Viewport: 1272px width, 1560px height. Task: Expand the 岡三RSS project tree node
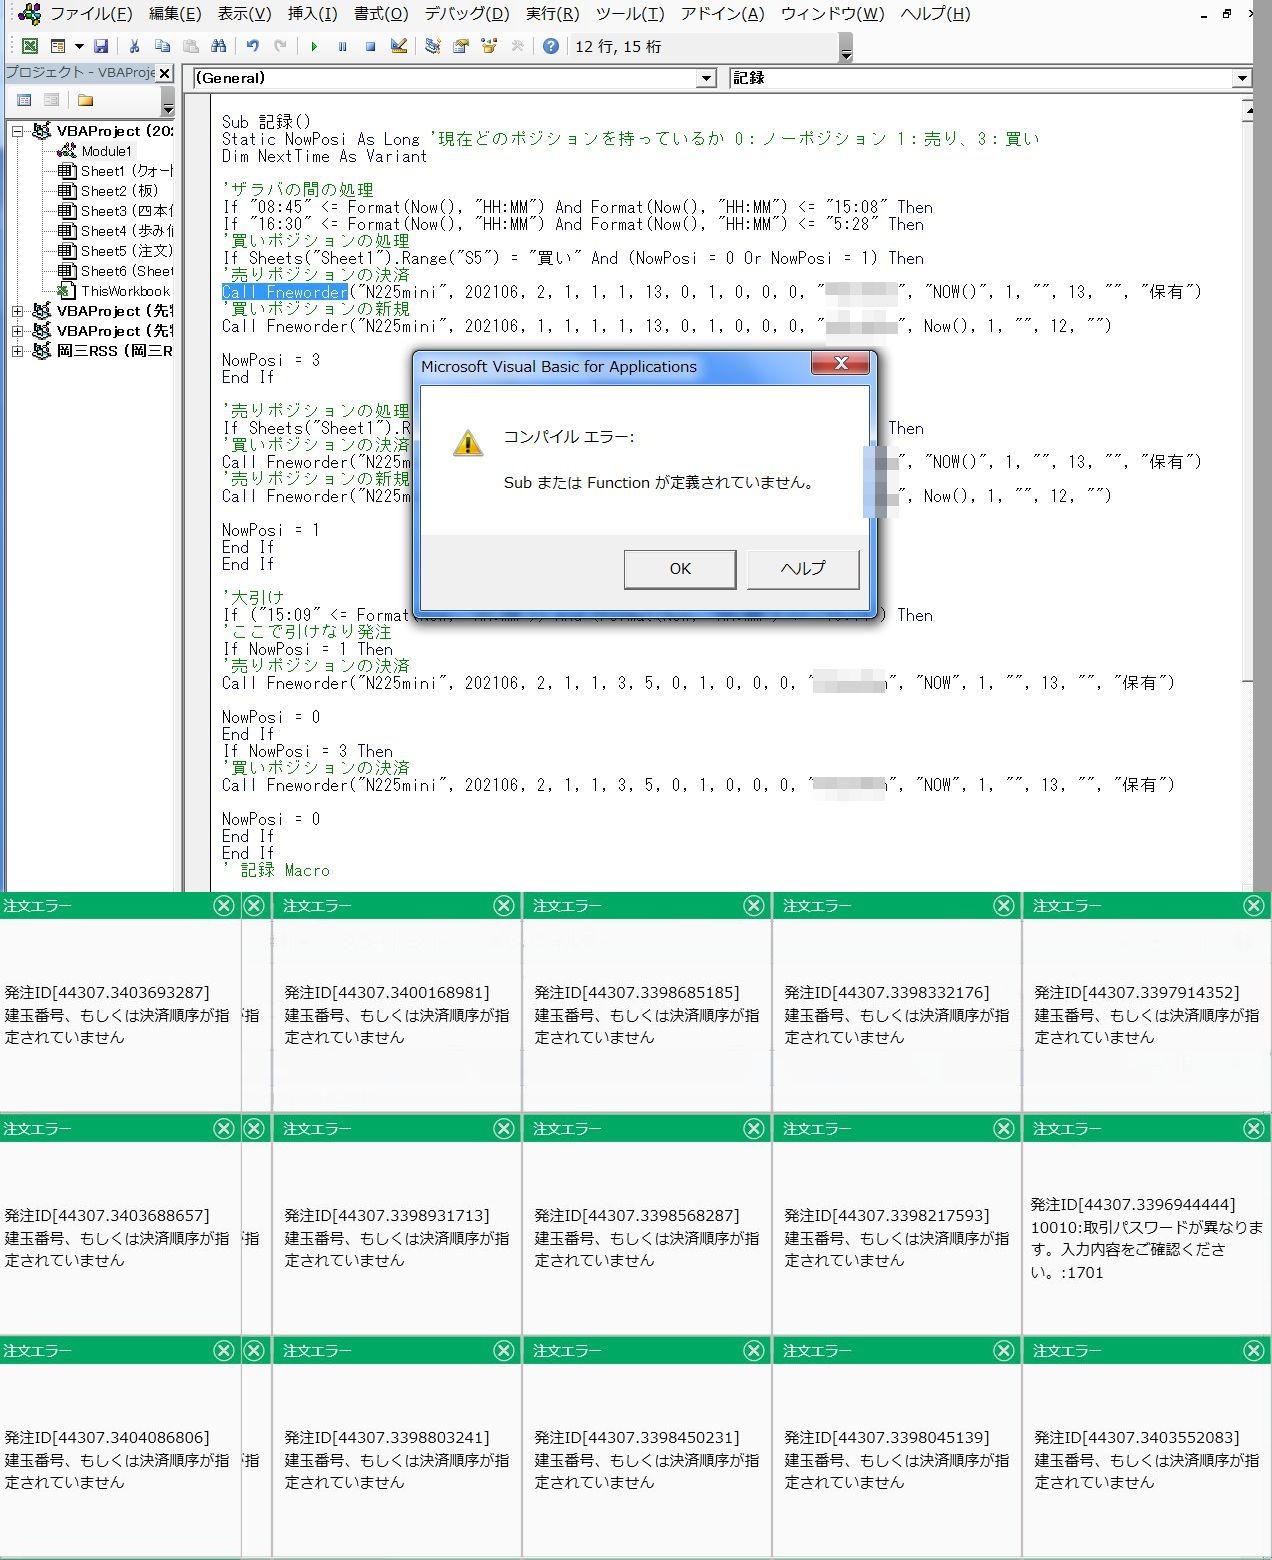coord(17,351)
